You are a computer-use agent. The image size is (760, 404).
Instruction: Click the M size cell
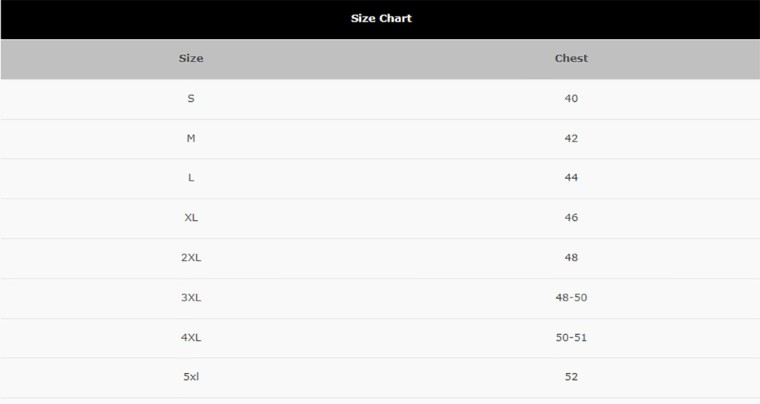point(191,139)
